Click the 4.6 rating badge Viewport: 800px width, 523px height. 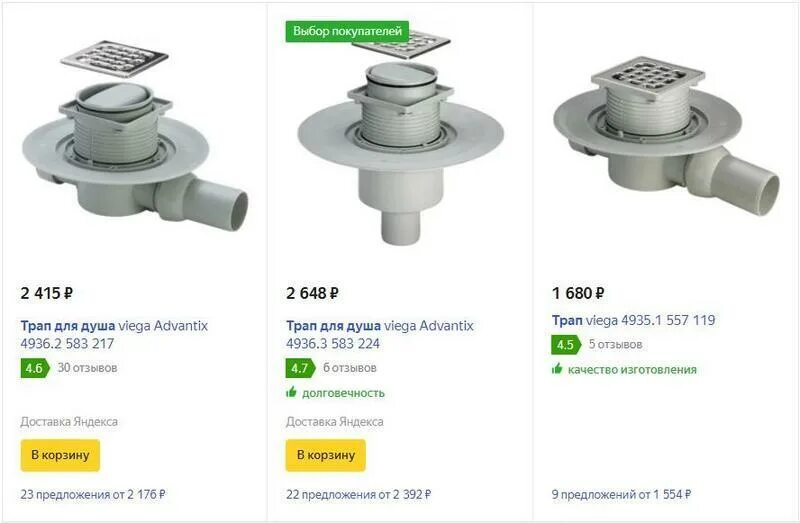[x=35, y=368]
